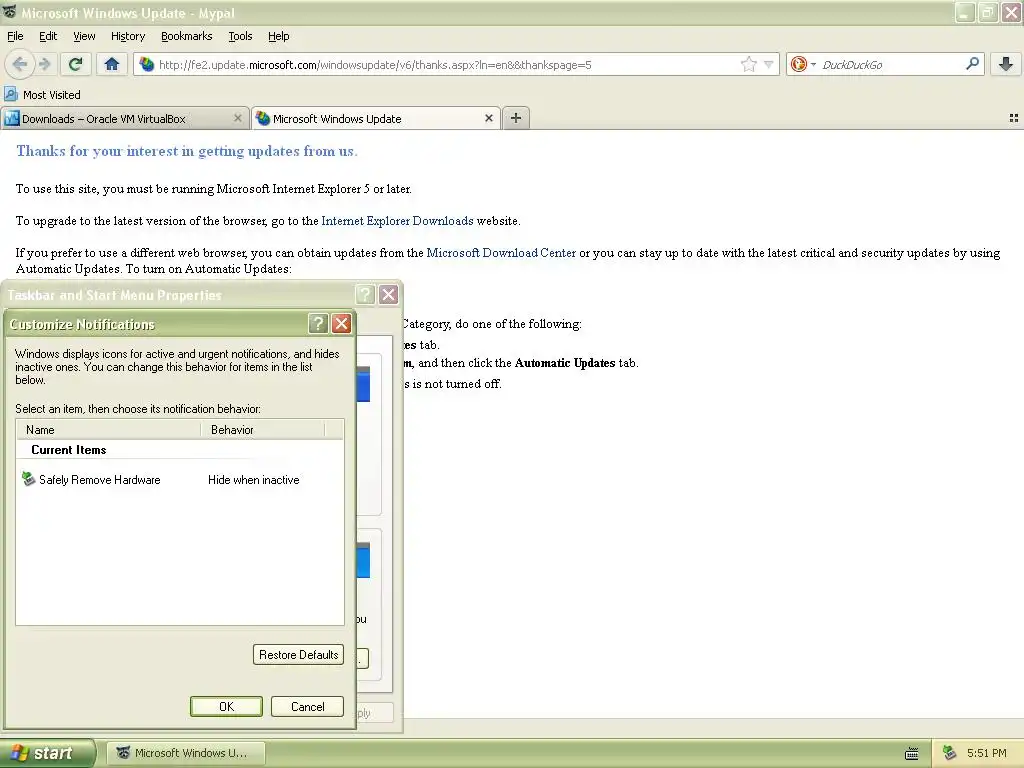The image size is (1024, 768).
Task: Click Cancel in Customize Notifications
Action: [x=307, y=707]
